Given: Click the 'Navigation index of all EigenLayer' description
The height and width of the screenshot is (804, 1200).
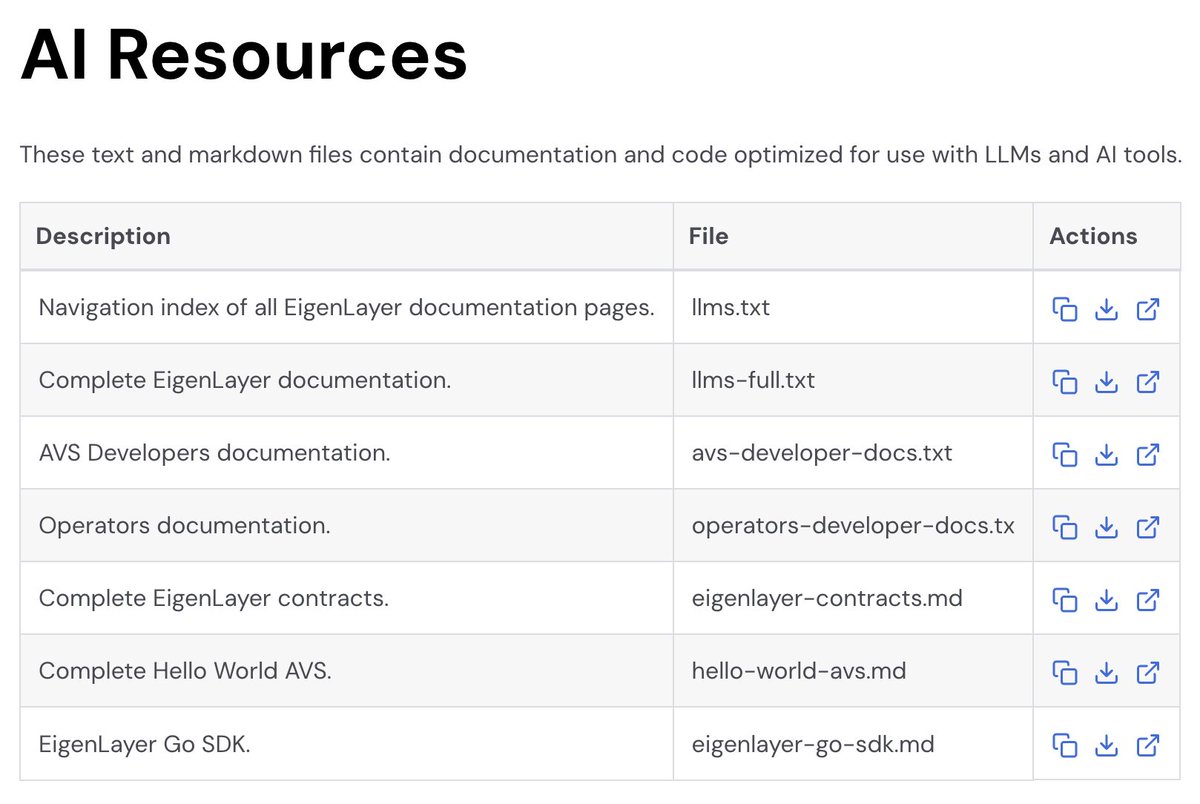Looking at the screenshot, I should 346,308.
